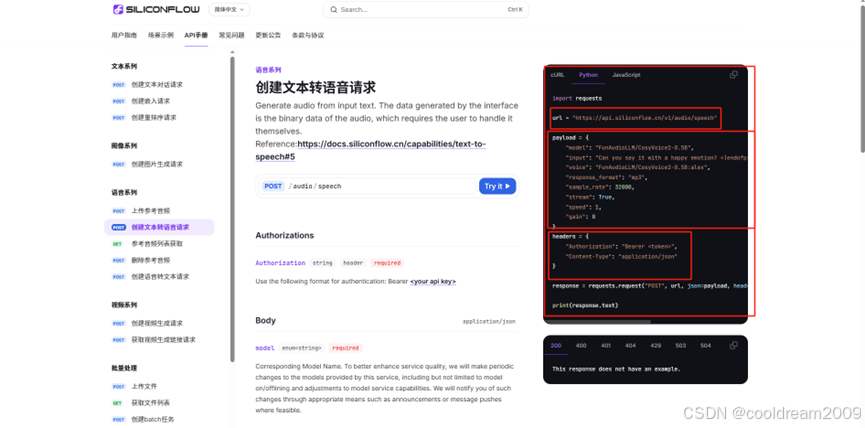This screenshot has height=428, width=865.
Task: Click the 文本系列 sidebar section heading
Action: pyautogui.click(x=124, y=66)
